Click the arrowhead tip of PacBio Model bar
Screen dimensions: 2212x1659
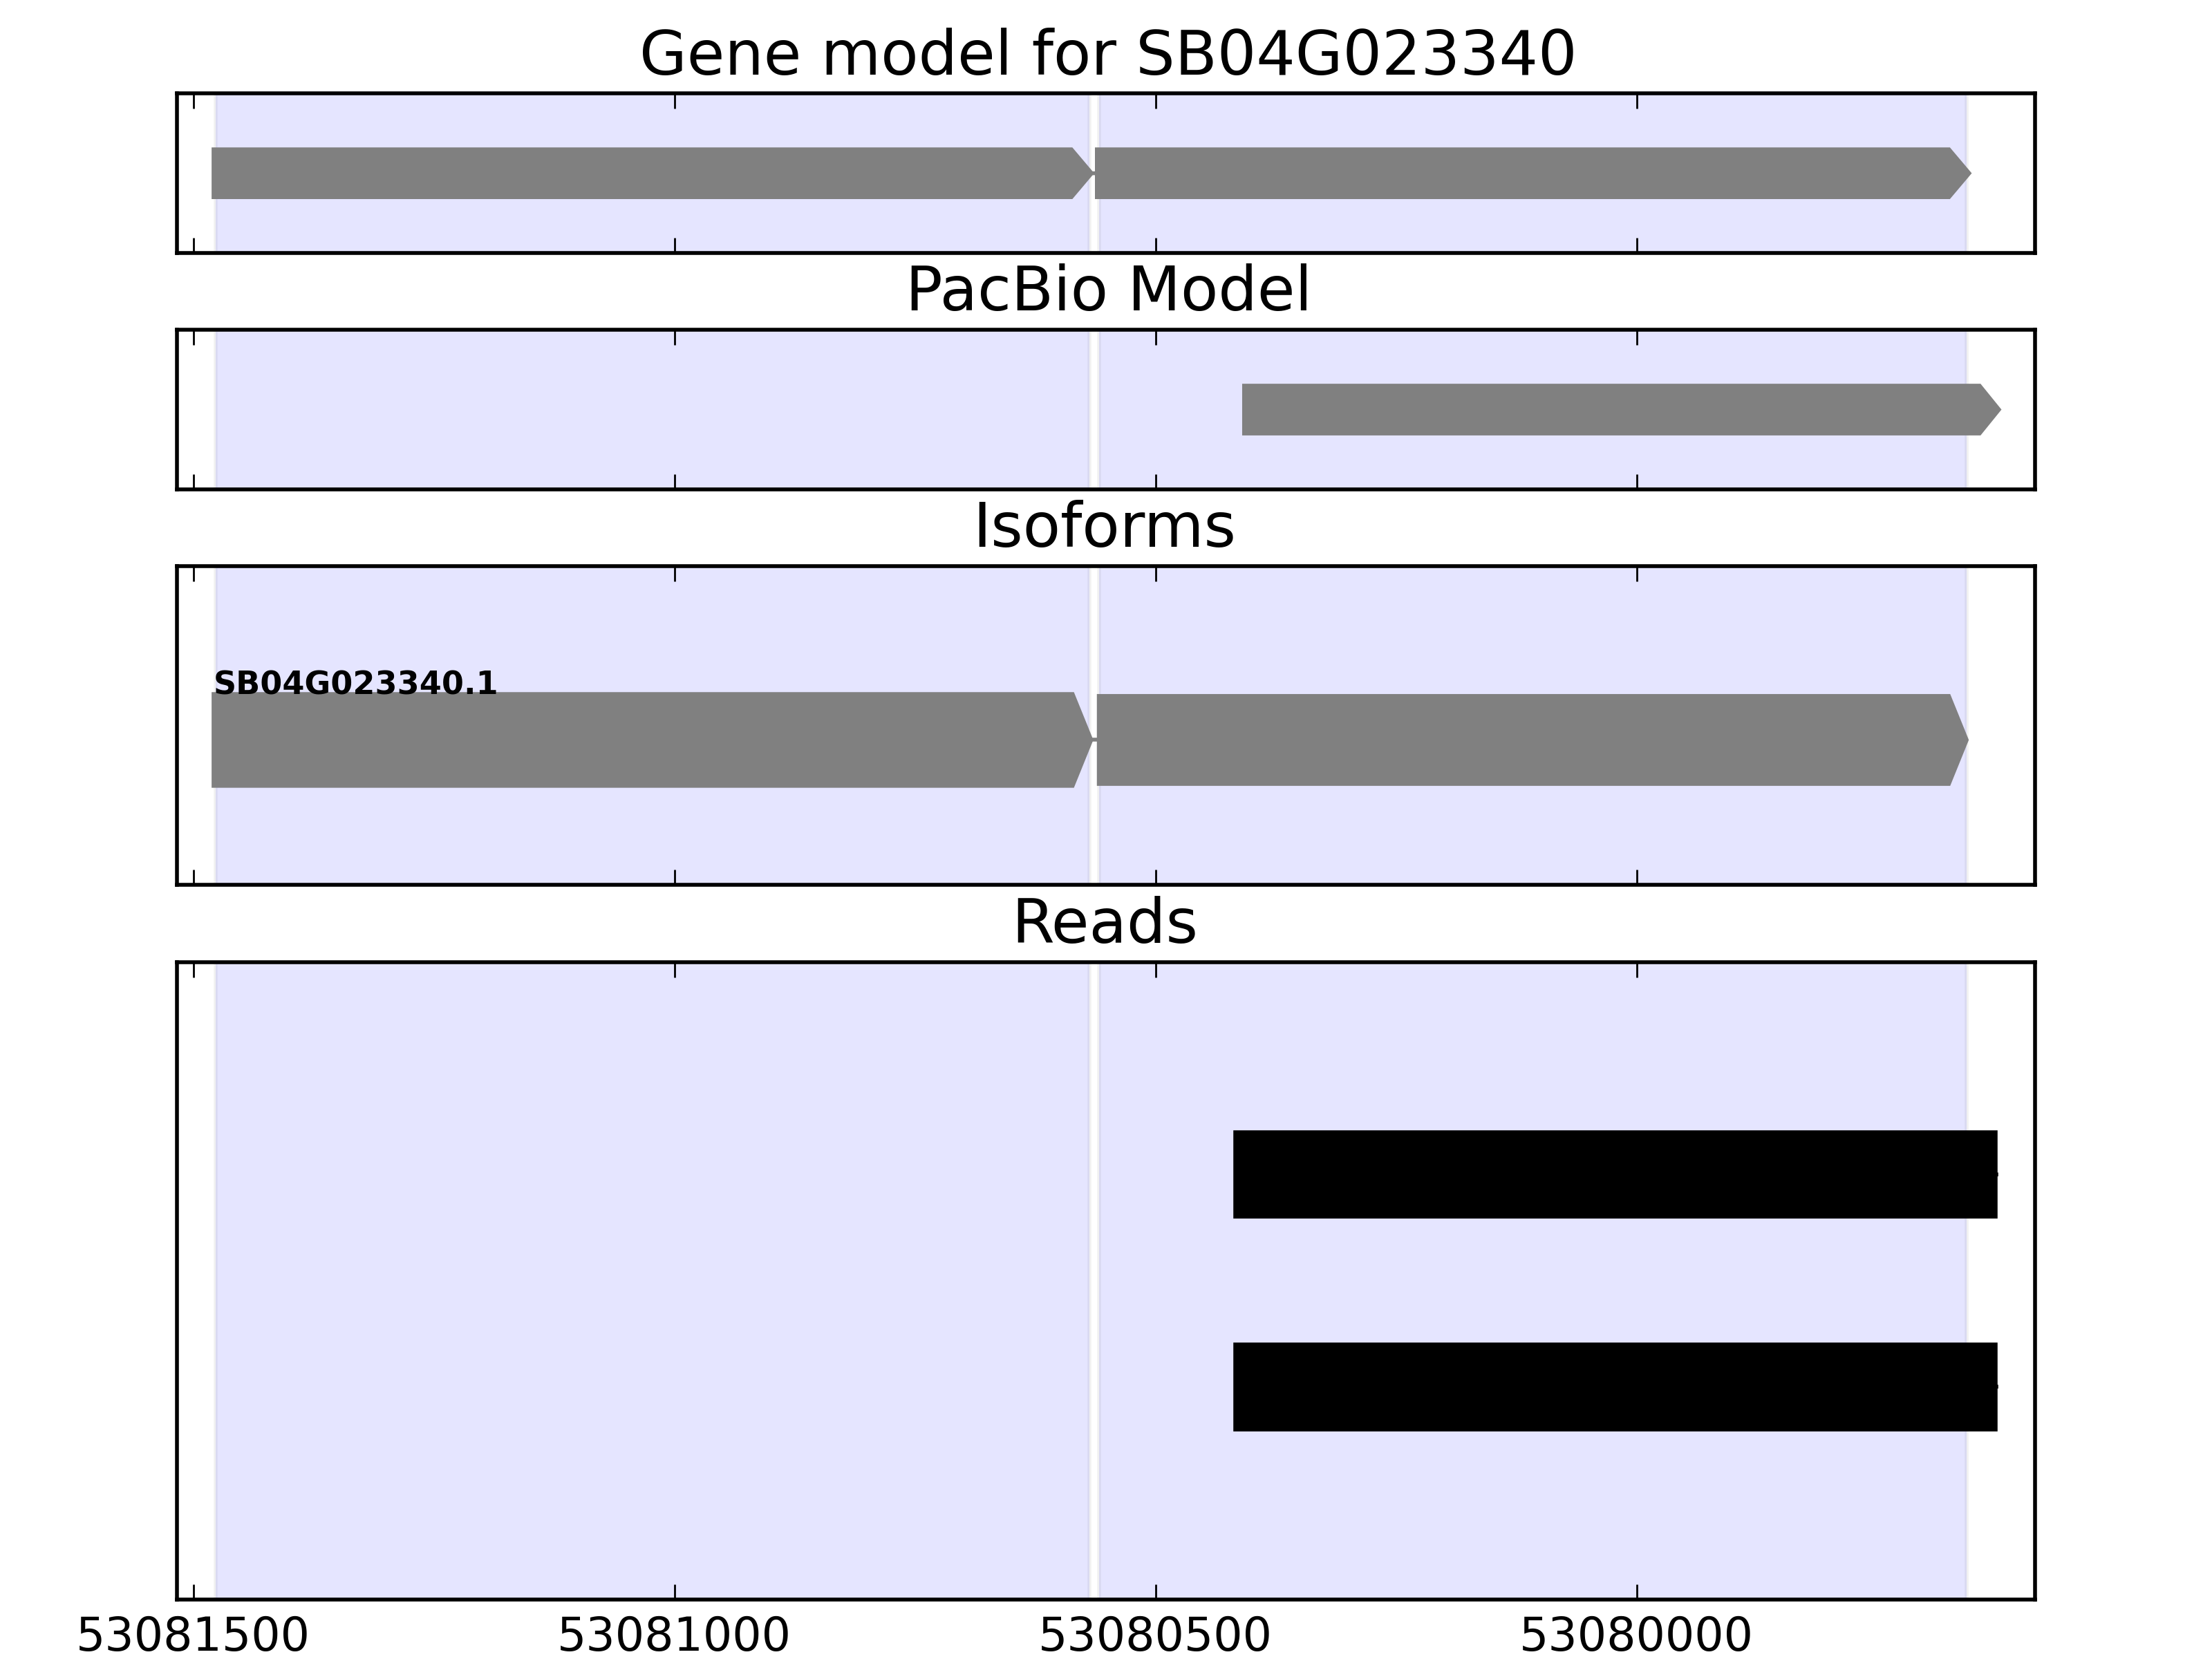1994,409
